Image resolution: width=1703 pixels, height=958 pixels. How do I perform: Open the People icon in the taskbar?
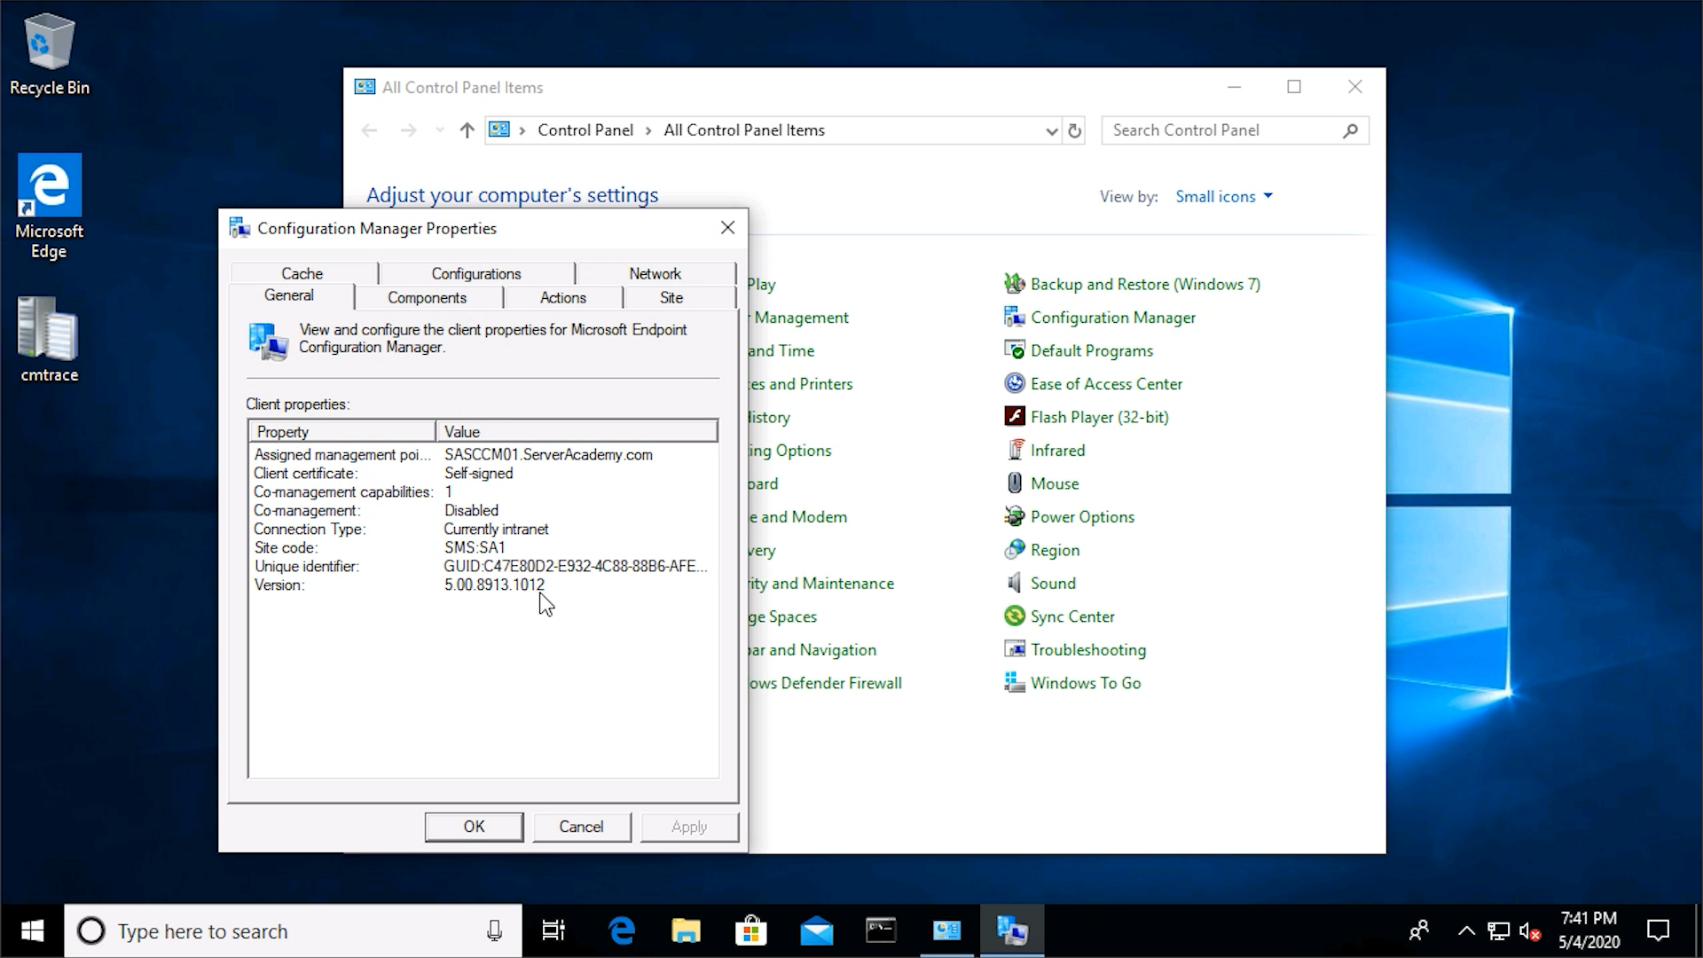(1419, 931)
